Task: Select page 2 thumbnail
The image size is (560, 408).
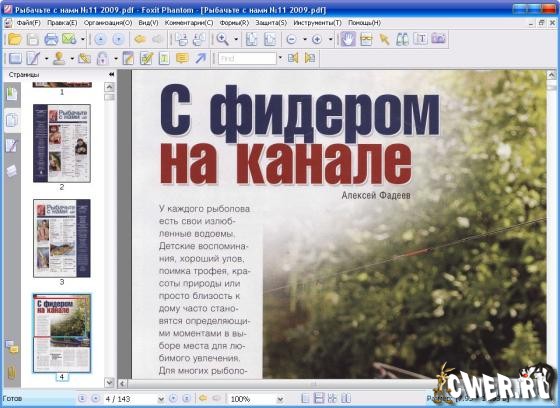Action: 62,143
